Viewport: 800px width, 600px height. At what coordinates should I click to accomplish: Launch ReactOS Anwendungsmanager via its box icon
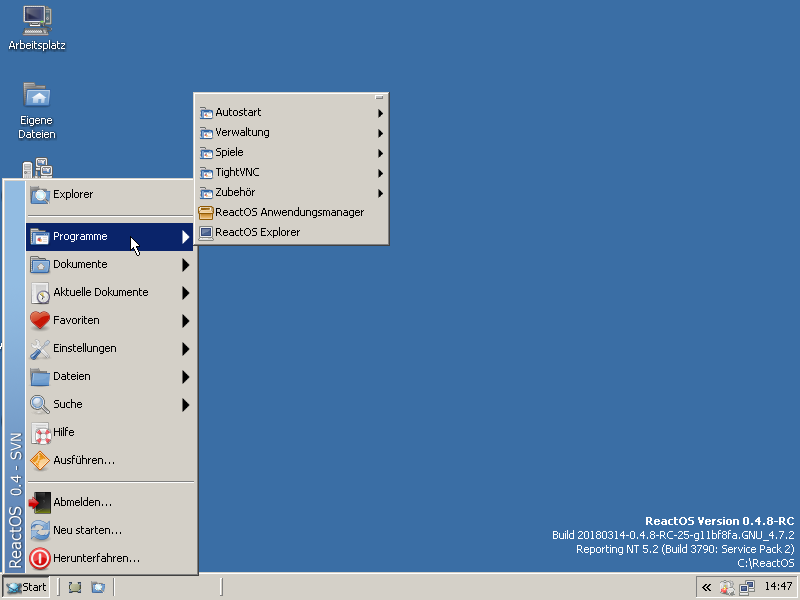(206, 212)
